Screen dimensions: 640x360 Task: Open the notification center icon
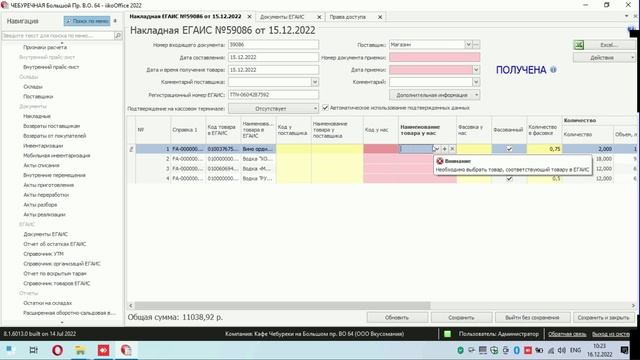pos(624,350)
